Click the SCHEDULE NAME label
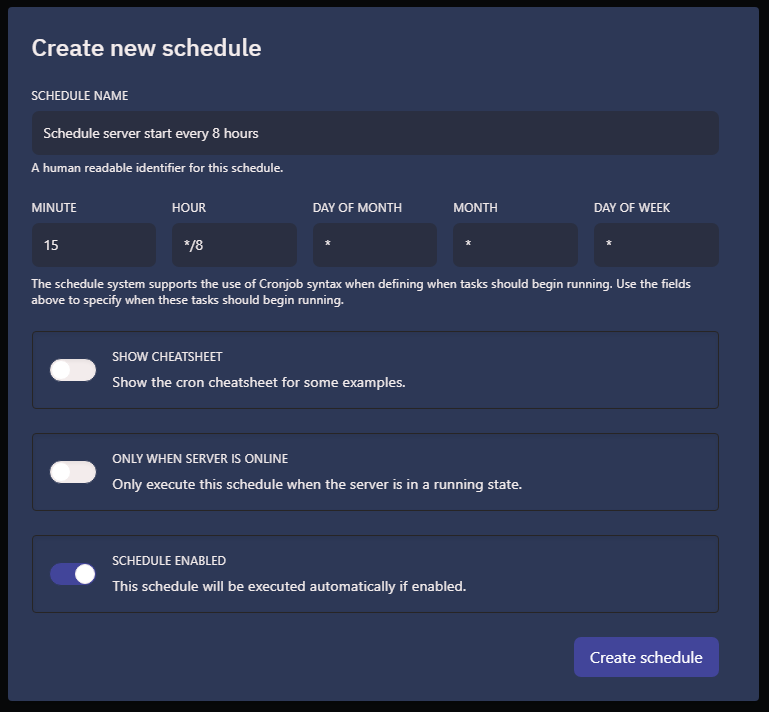Viewport: 769px width, 712px height. (80, 96)
